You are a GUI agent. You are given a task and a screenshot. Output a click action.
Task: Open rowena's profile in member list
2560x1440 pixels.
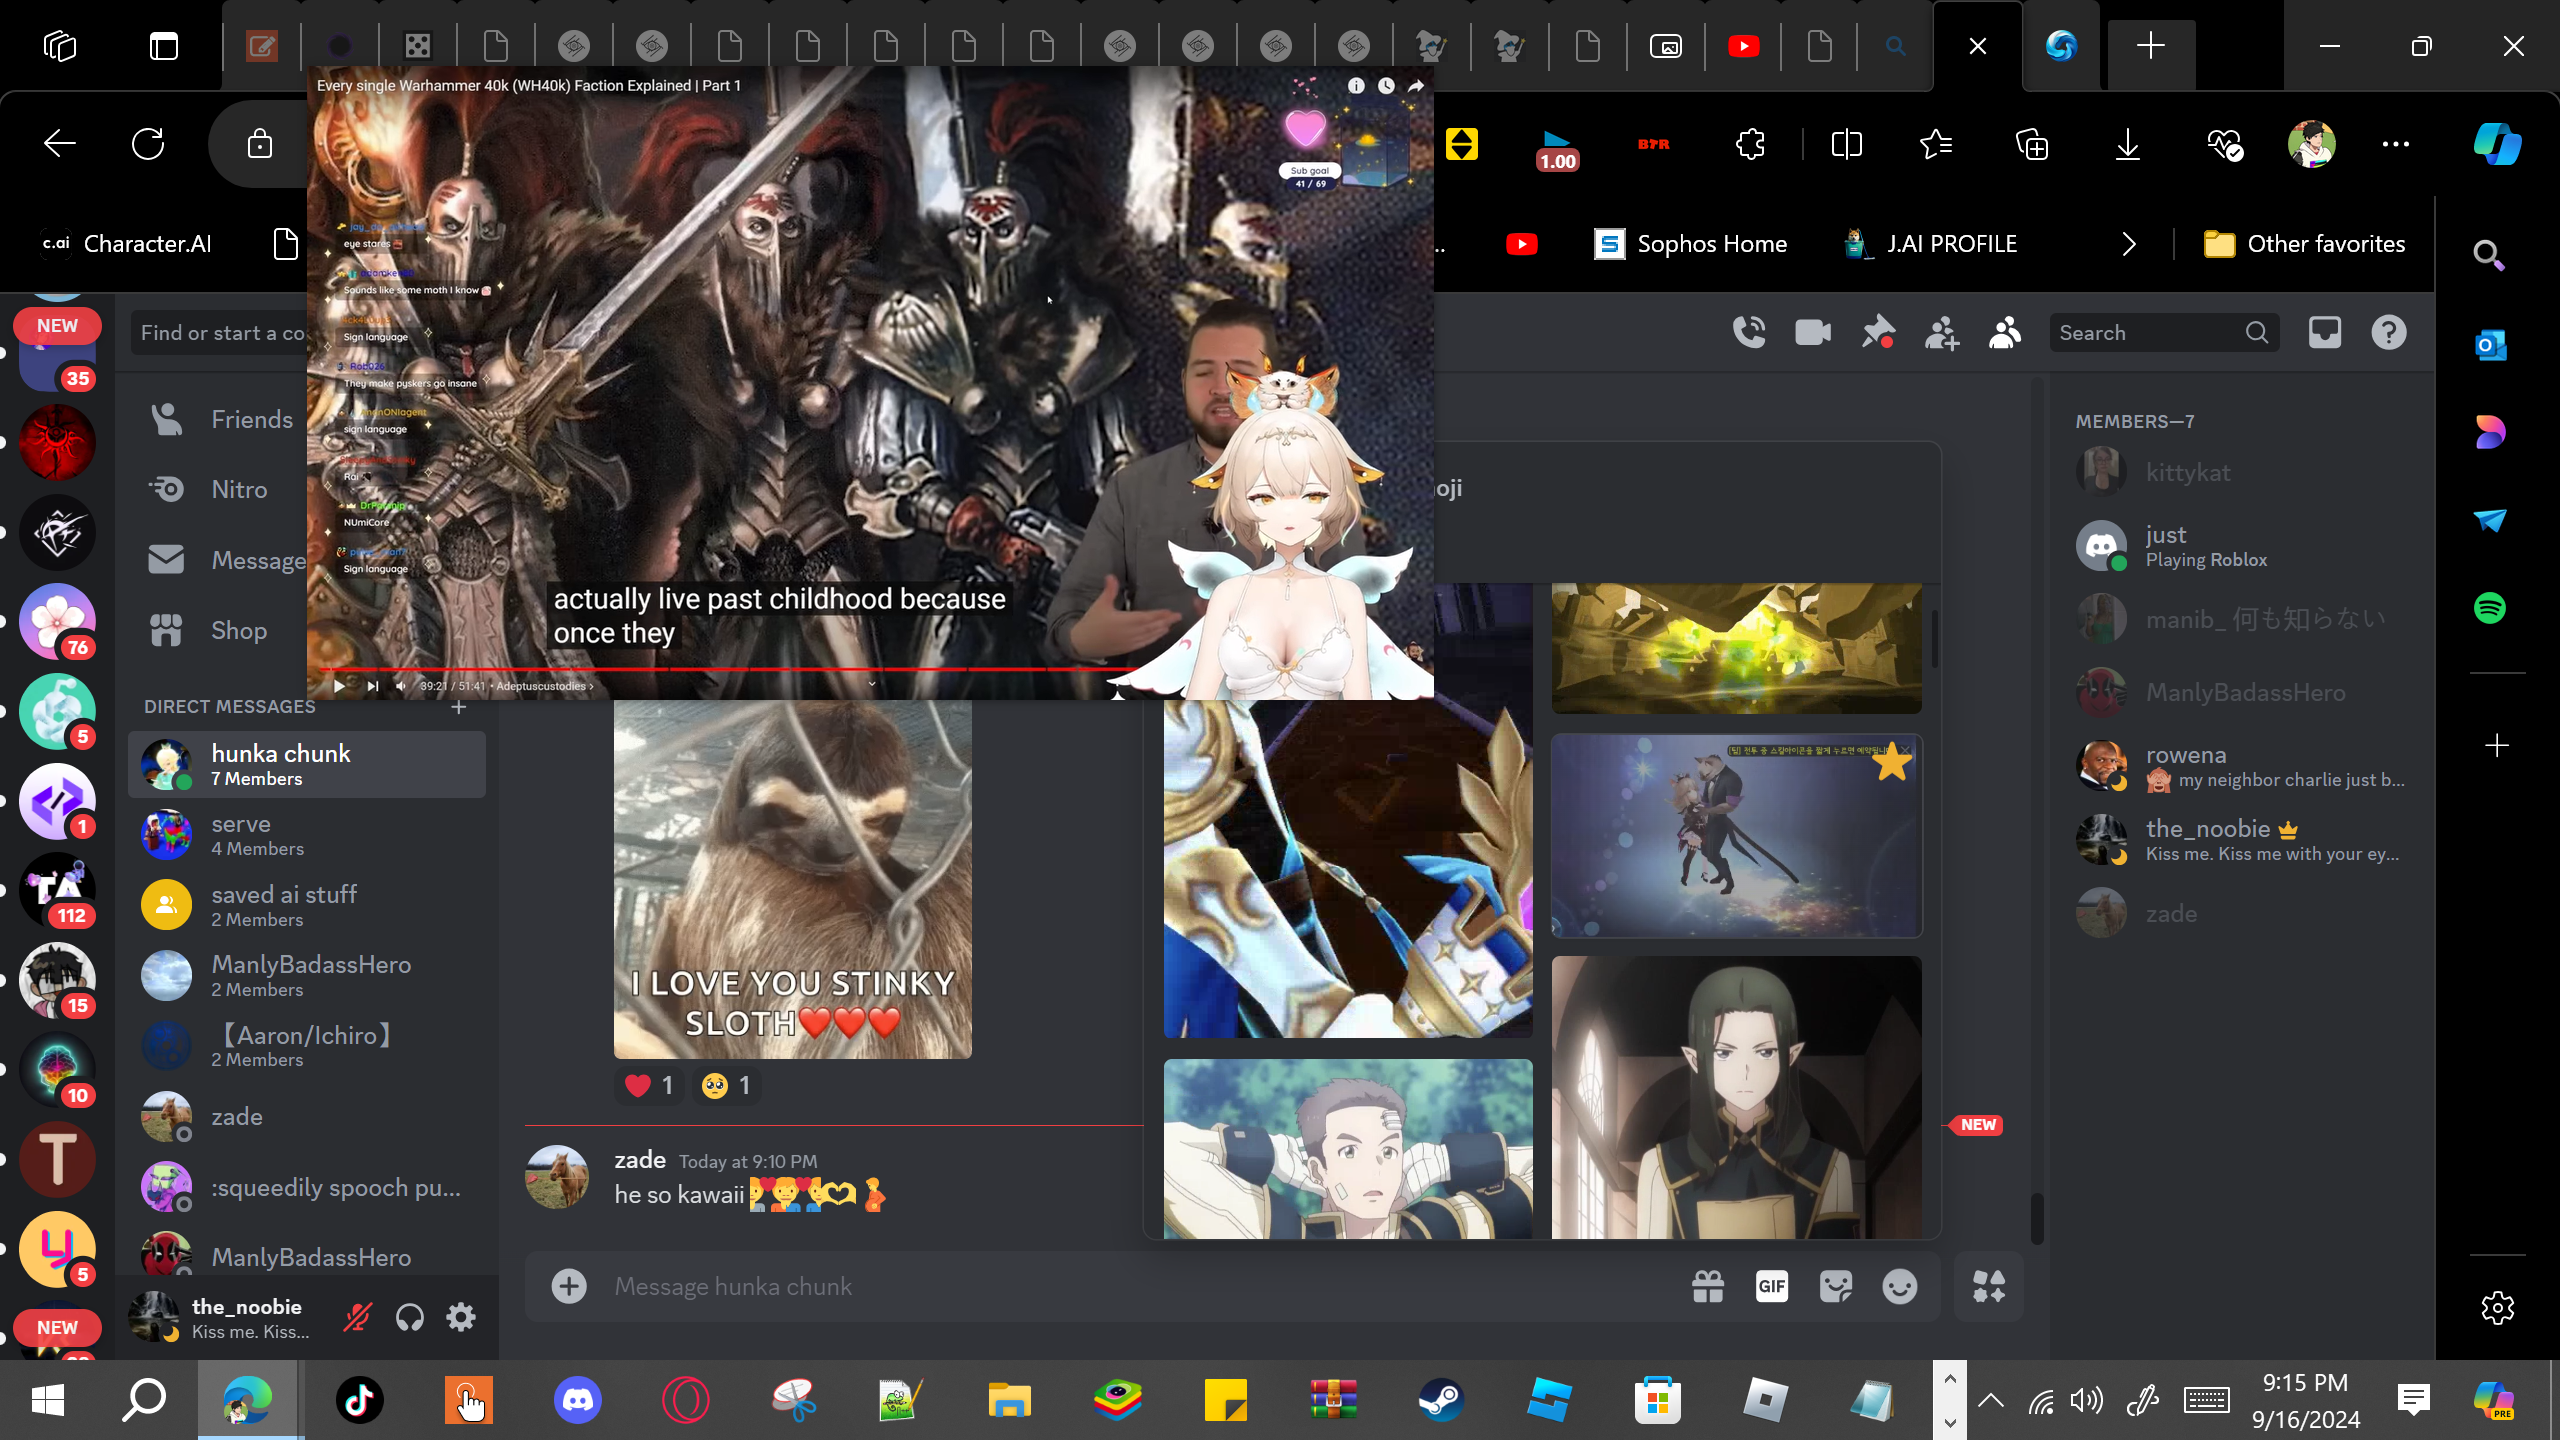click(x=2242, y=767)
